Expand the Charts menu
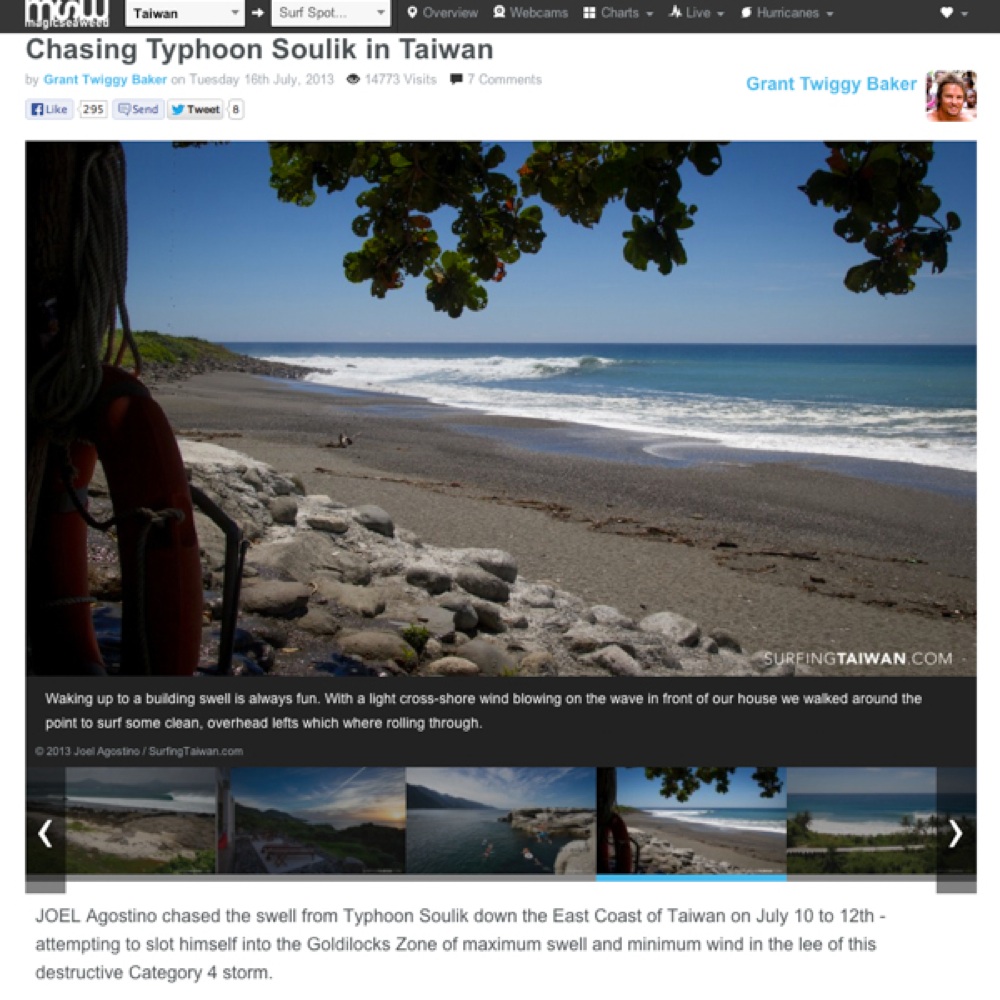 pyautogui.click(x=618, y=13)
